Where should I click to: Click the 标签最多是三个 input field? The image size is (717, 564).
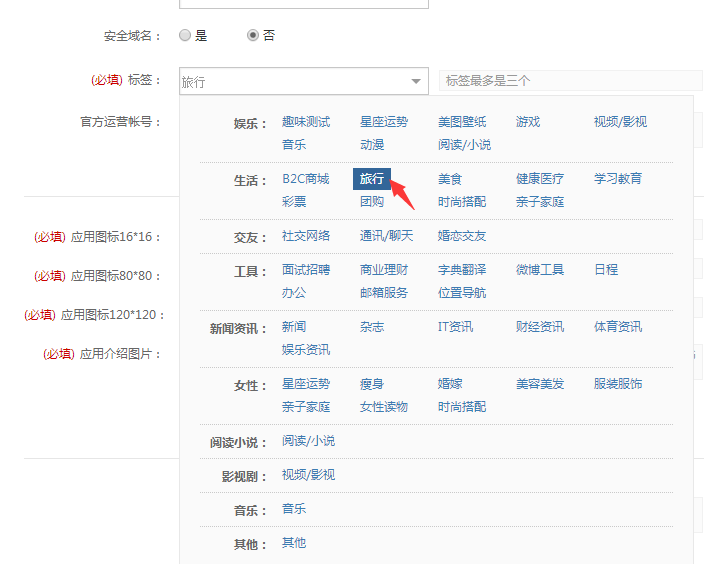coord(570,81)
